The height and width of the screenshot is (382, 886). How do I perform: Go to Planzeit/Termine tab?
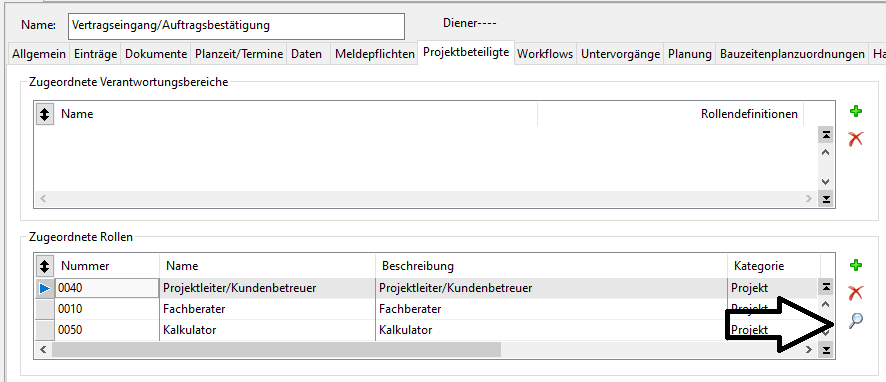click(238, 54)
